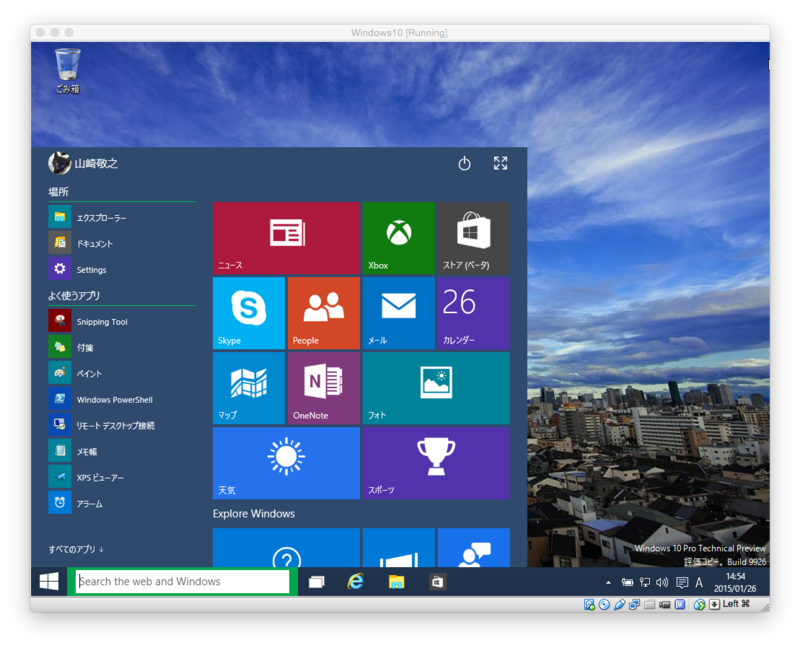Open ドキュメント documents folder entry
The image size is (800, 648).
[x=121, y=243]
